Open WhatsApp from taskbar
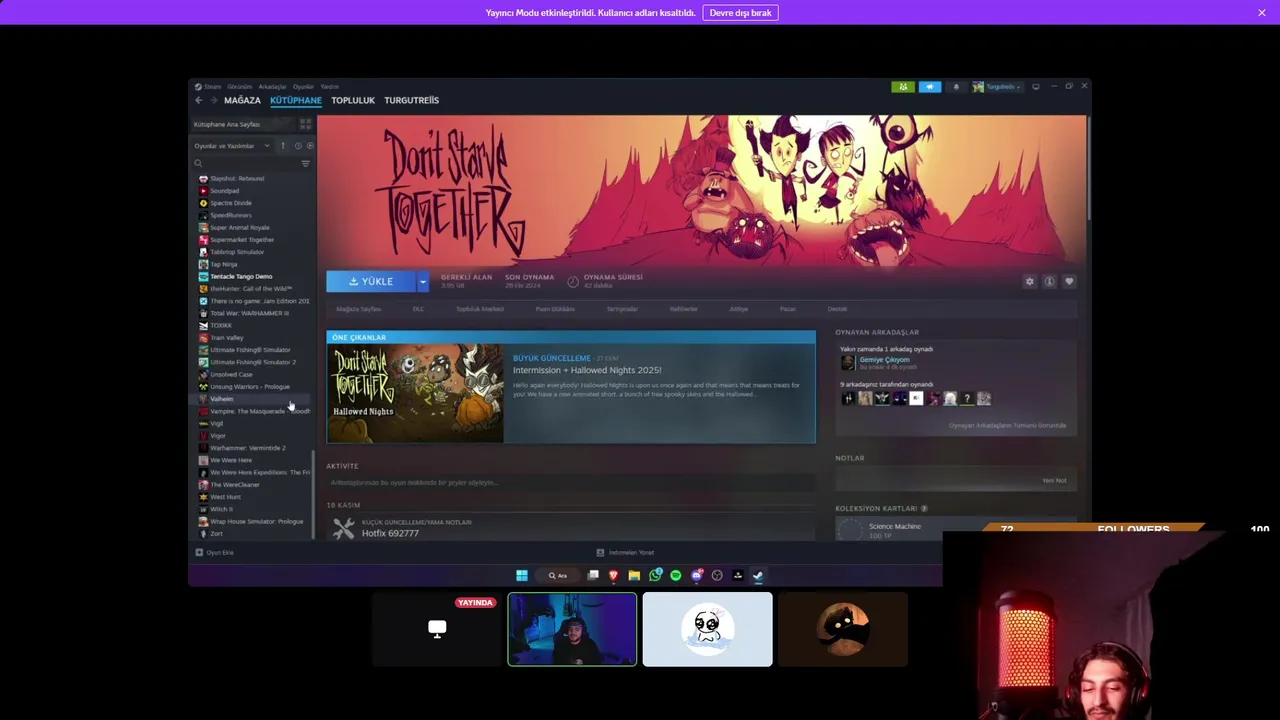The height and width of the screenshot is (720, 1280). pos(655,575)
